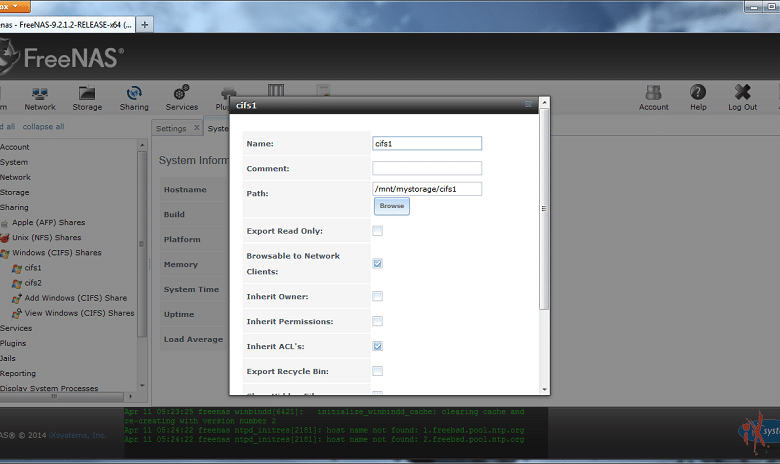
Task: Expand Plugins in the navigation tree
Action: pyautogui.click(x=13, y=343)
